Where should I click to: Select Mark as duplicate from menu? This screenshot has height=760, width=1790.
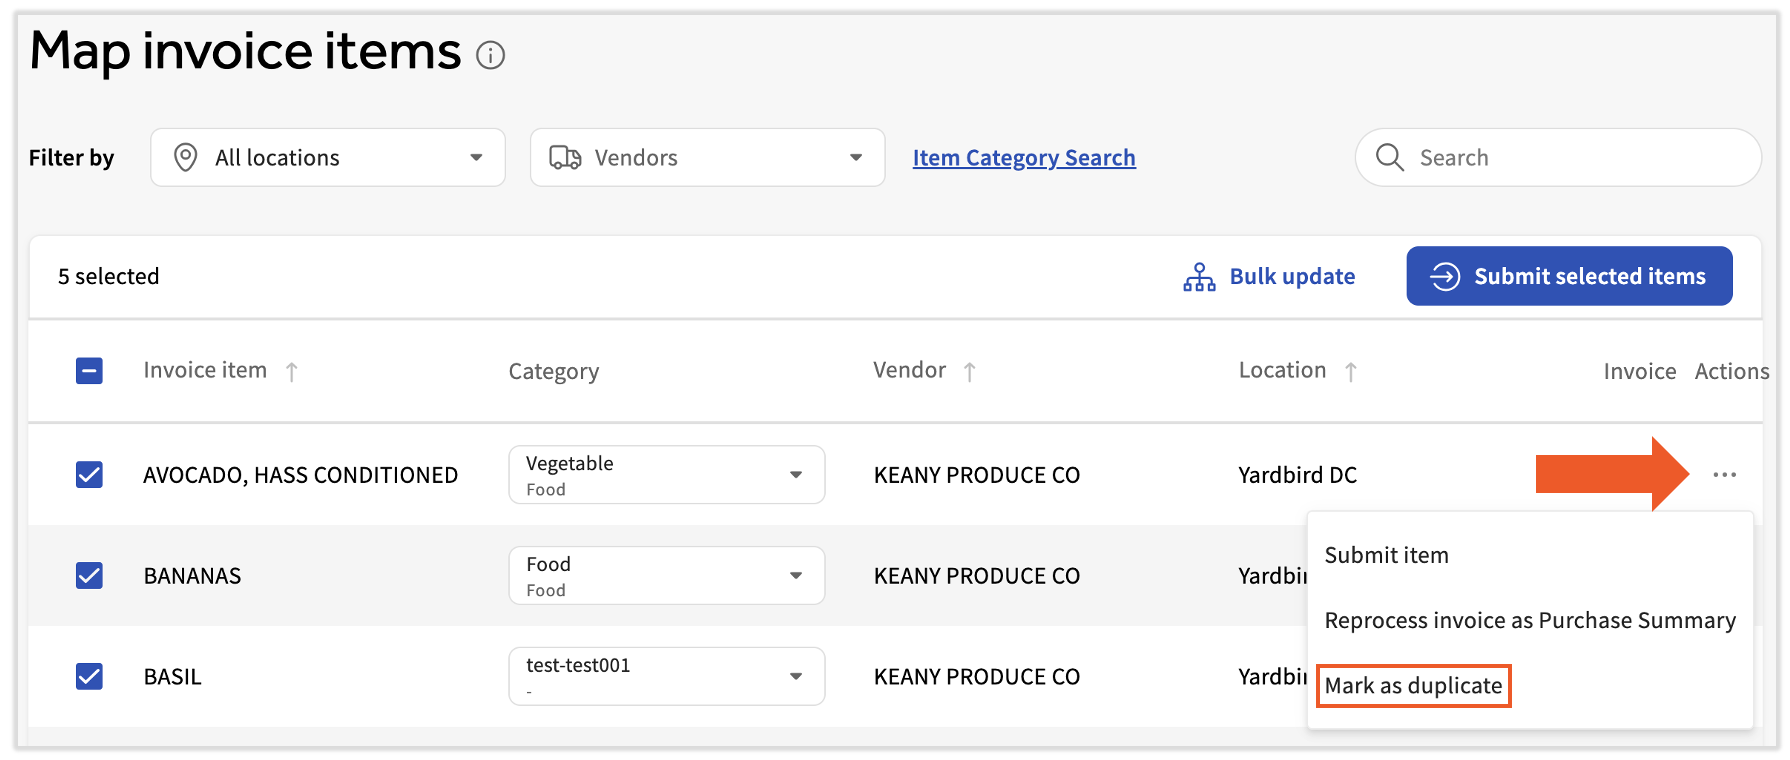click(1412, 686)
